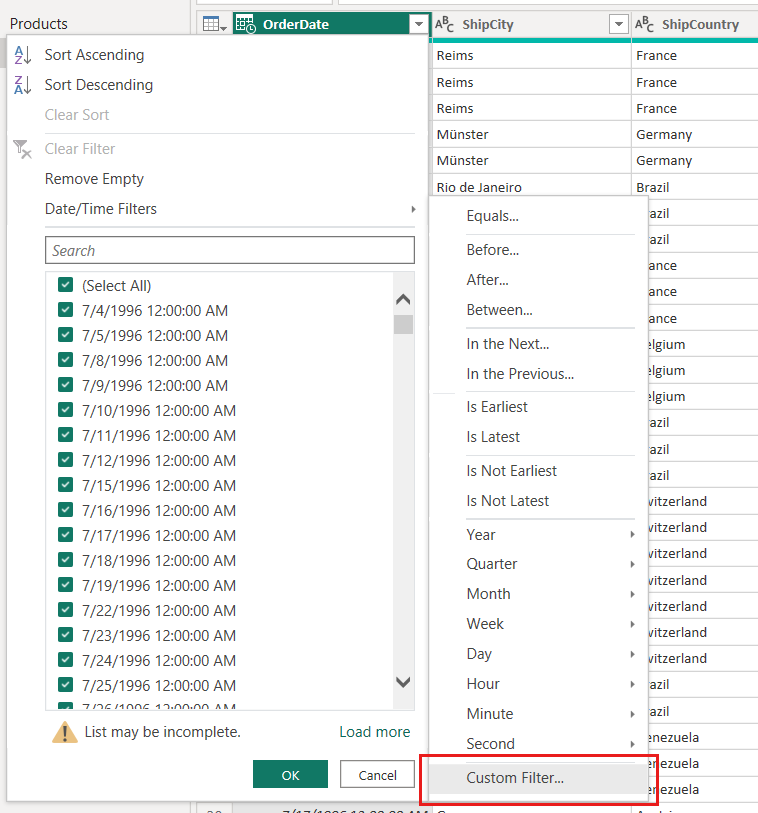Click the filter Search input field
The width and height of the screenshot is (758, 813).
pos(230,250)
